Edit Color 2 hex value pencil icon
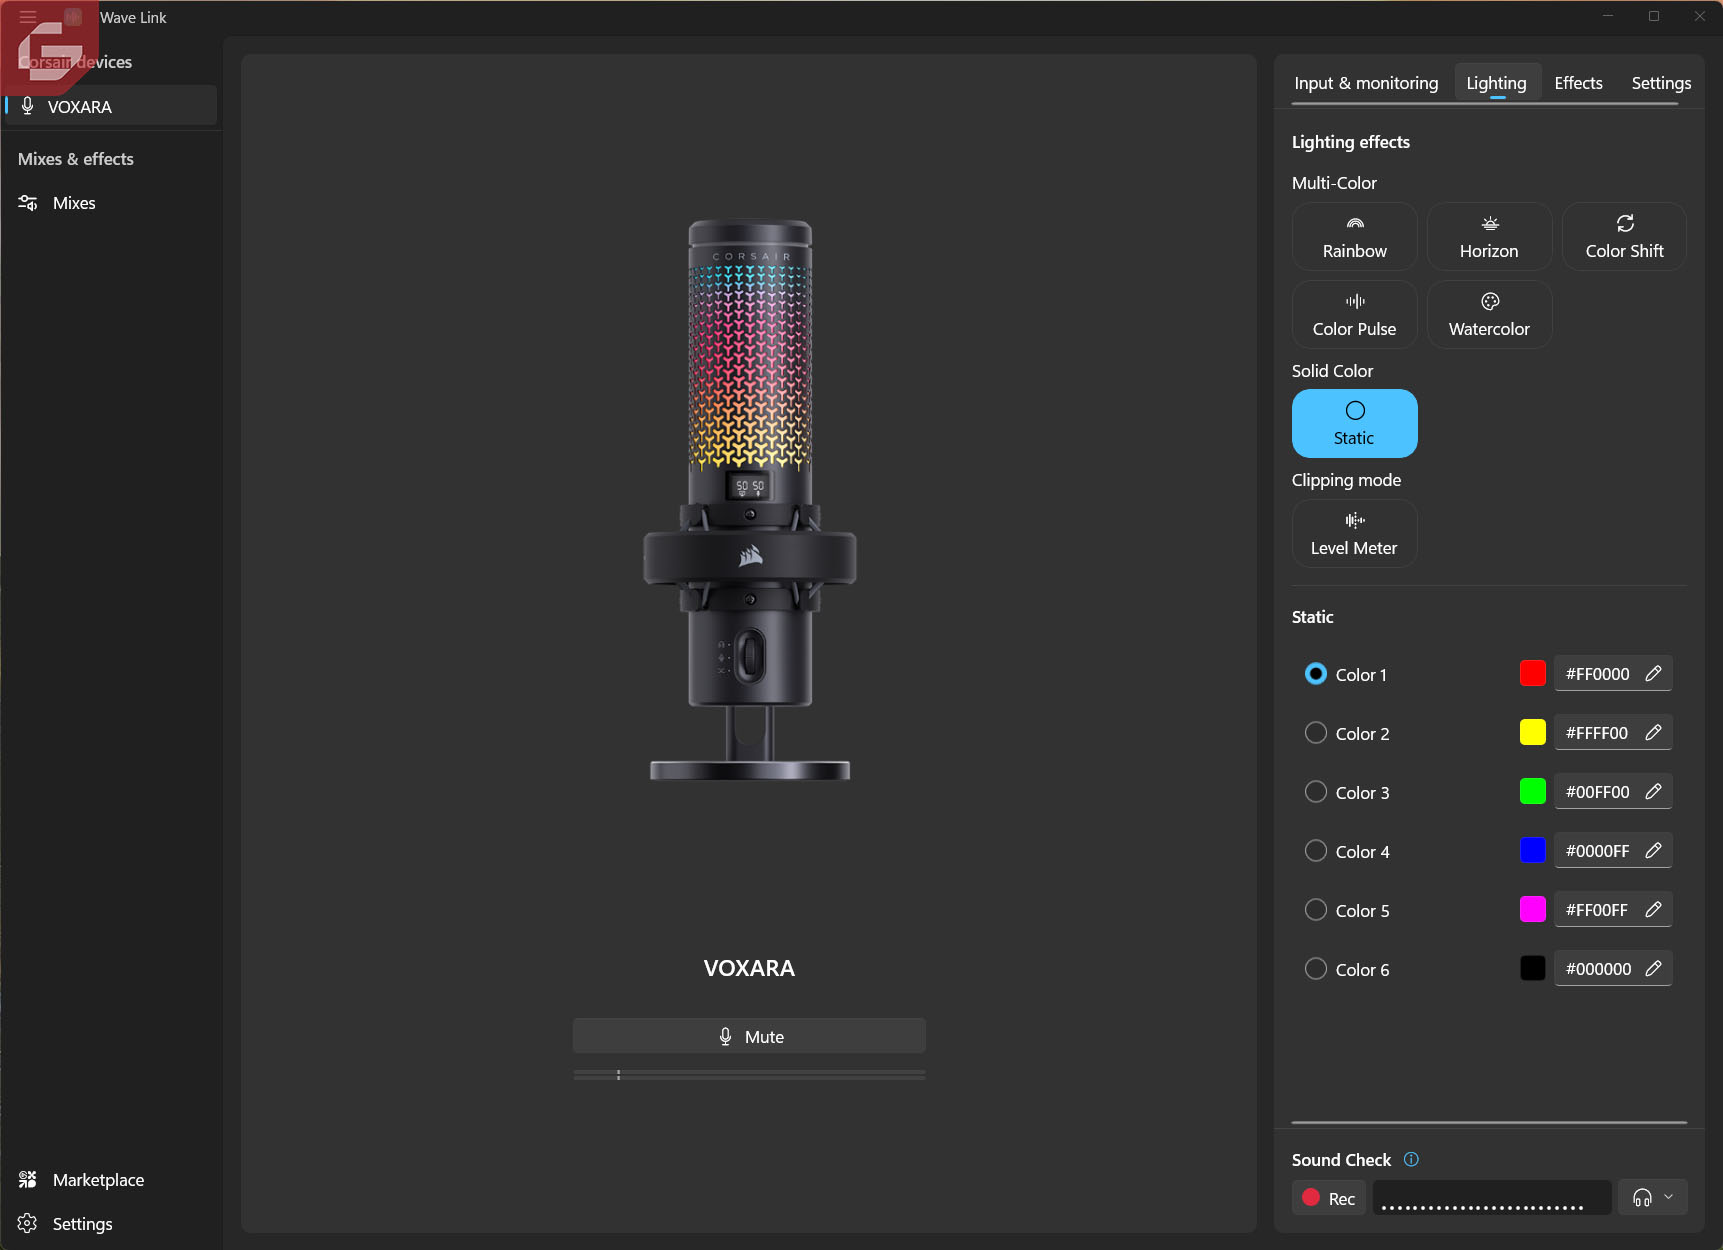The image size is (1723, 1250). click(x=1653, y=733)
